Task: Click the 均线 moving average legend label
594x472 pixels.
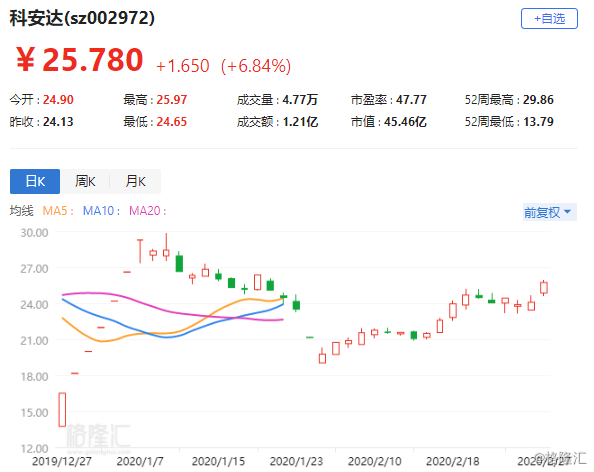Action: pyautogui.click(x=22, y=211)
